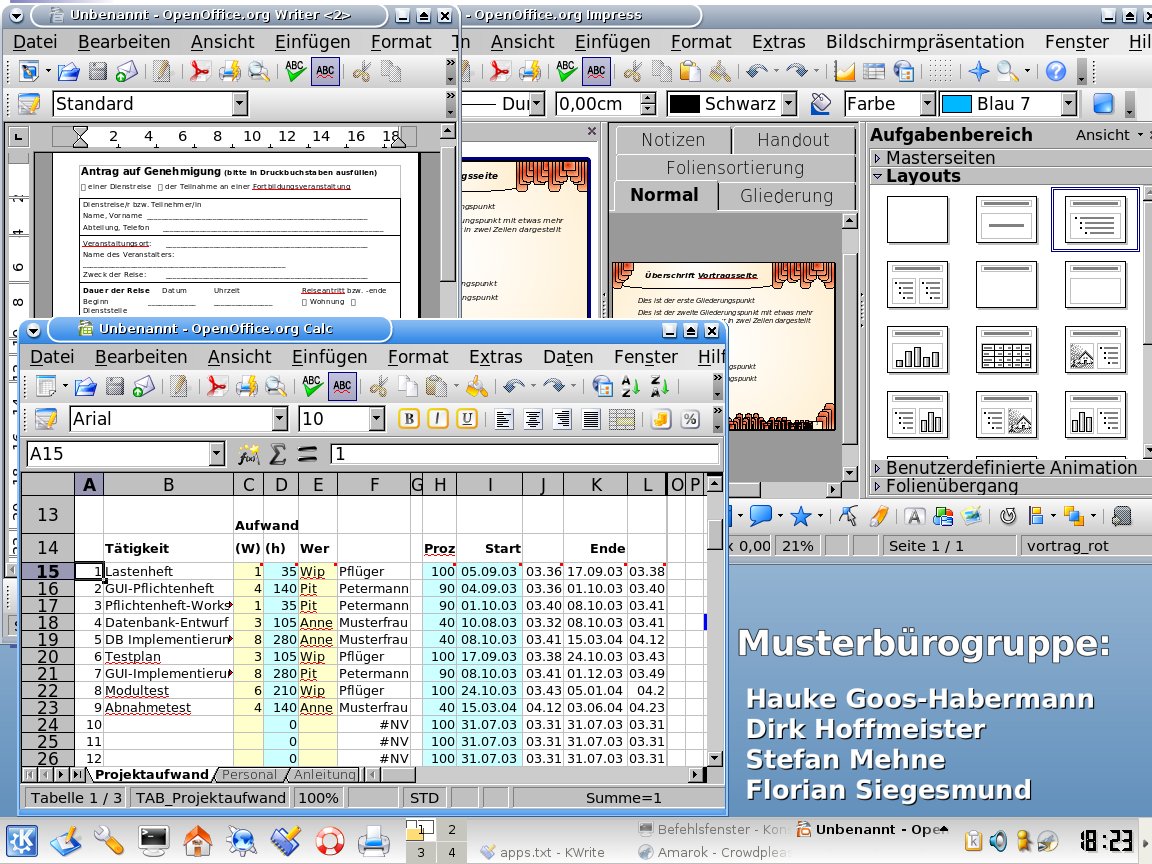Open Bildschirmpräsentation menu in Impress

point(925,42)
